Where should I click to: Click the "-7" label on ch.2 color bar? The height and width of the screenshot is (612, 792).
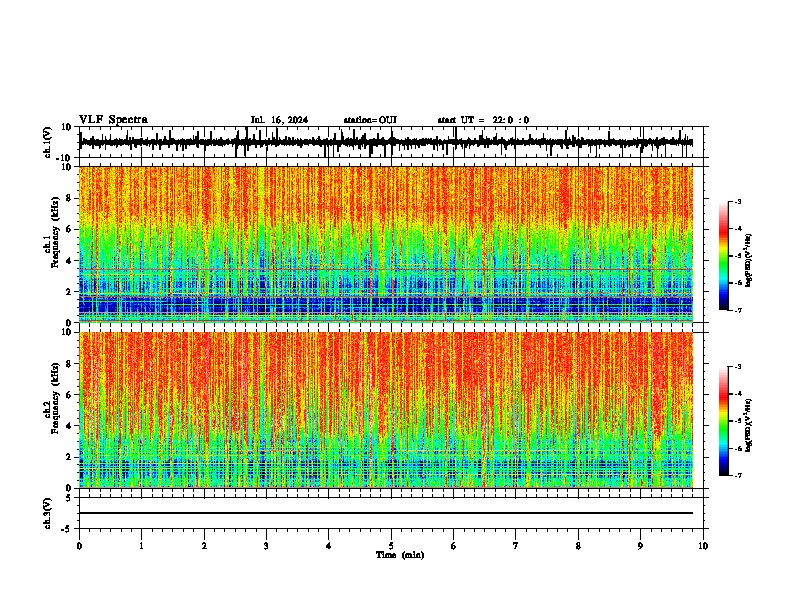point(738,475)
